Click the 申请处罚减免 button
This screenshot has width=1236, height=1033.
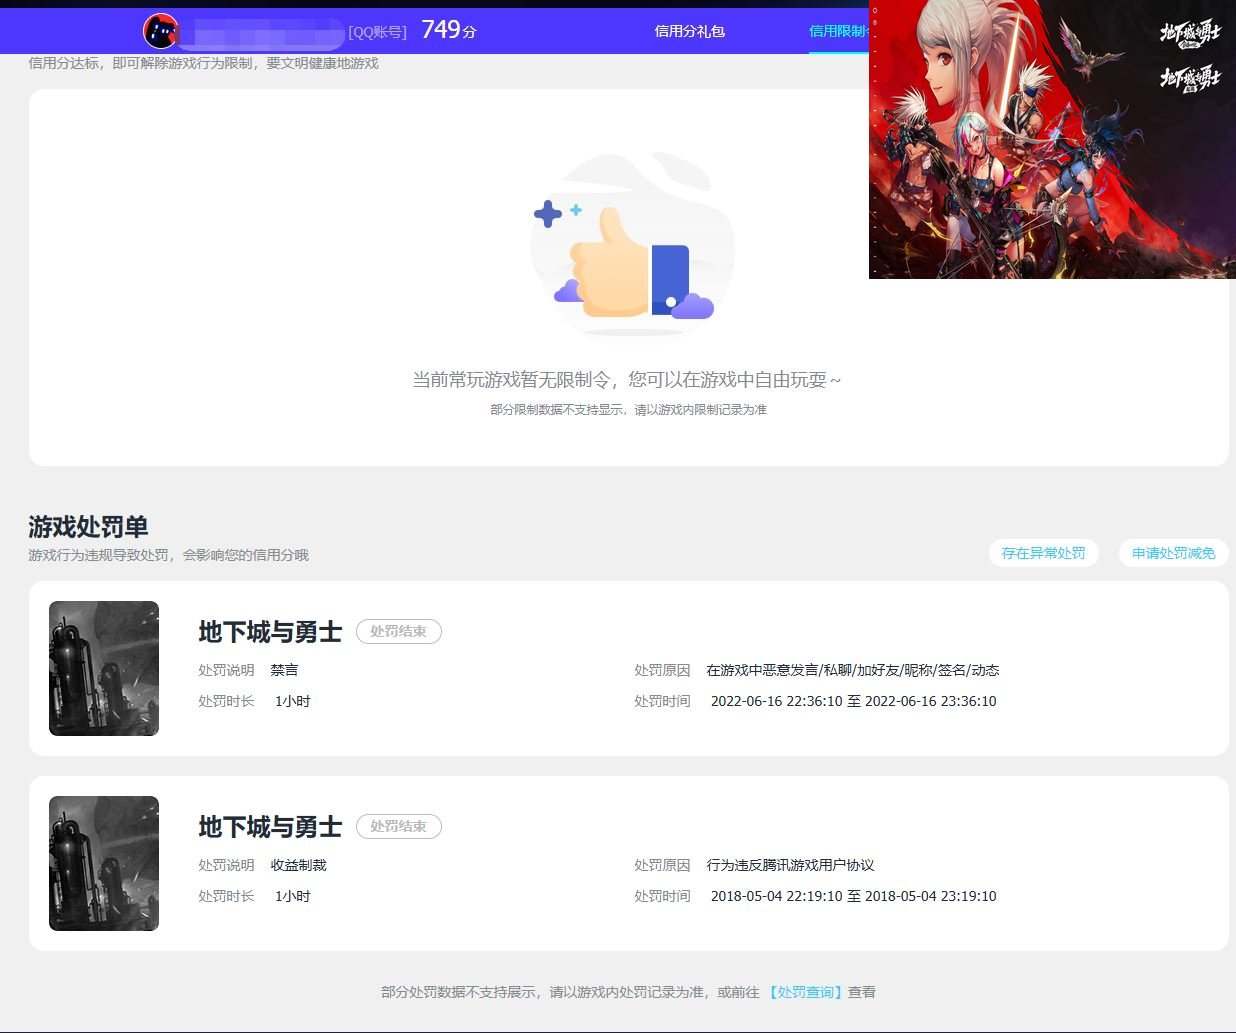[1173, 553]
